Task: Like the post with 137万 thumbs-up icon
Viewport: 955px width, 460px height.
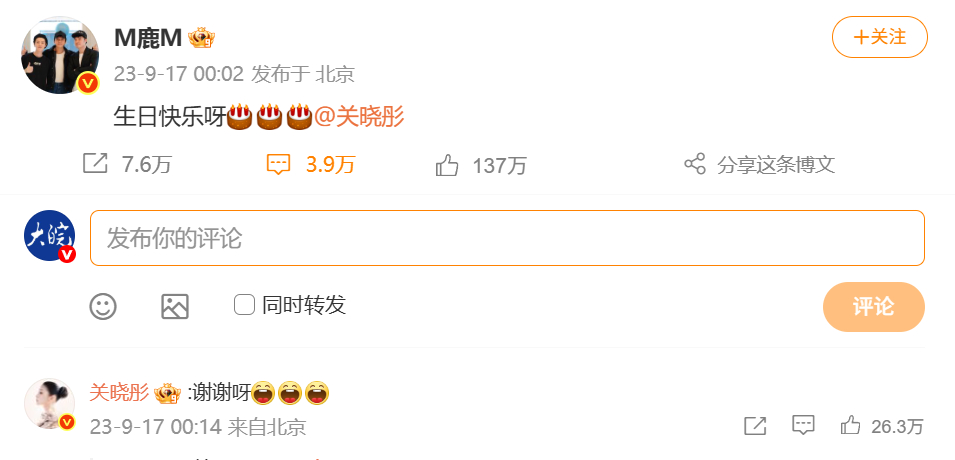Action: click(447, 165)
